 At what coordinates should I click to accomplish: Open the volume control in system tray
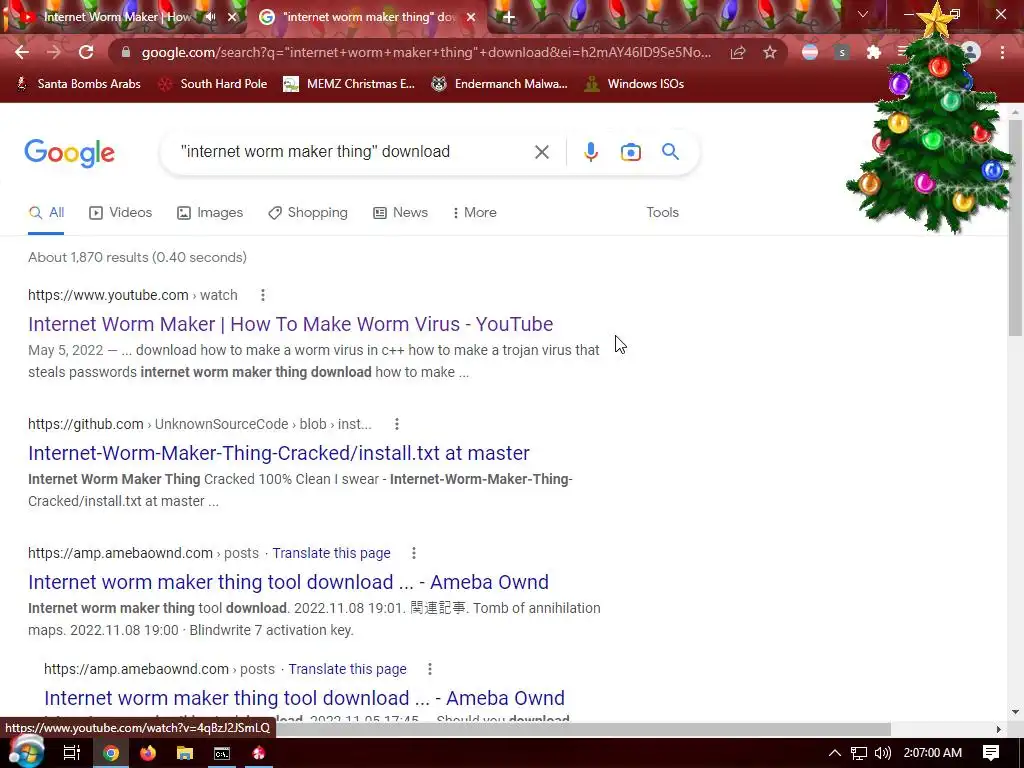pos(882,753)
